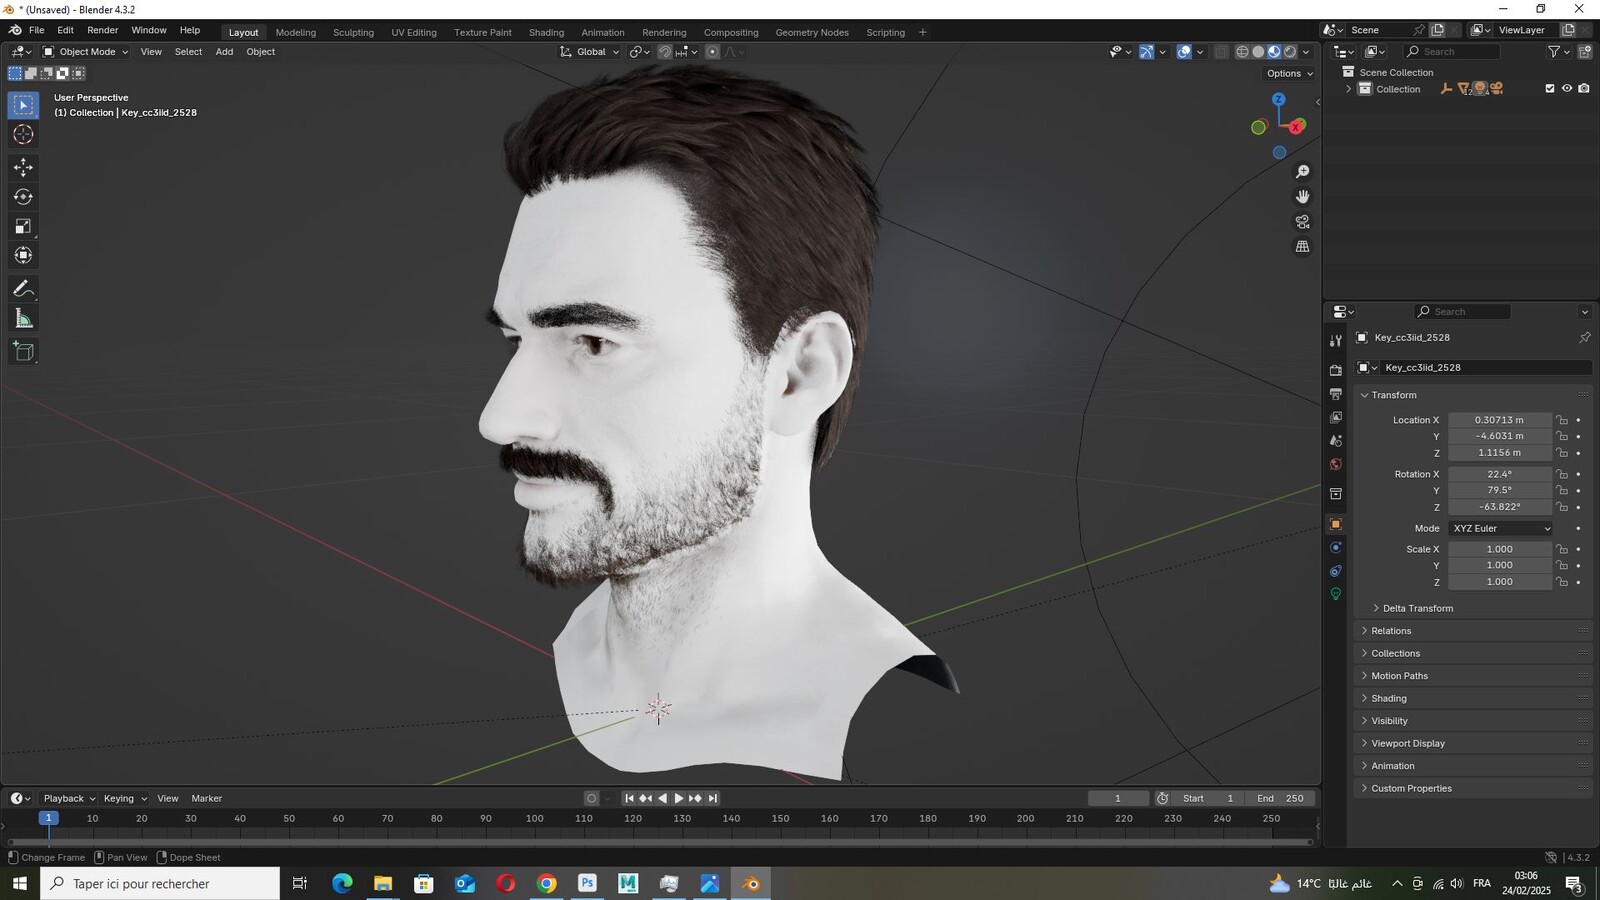
Task: Select the 3D Cursor tool
Action: coord(23,135)
